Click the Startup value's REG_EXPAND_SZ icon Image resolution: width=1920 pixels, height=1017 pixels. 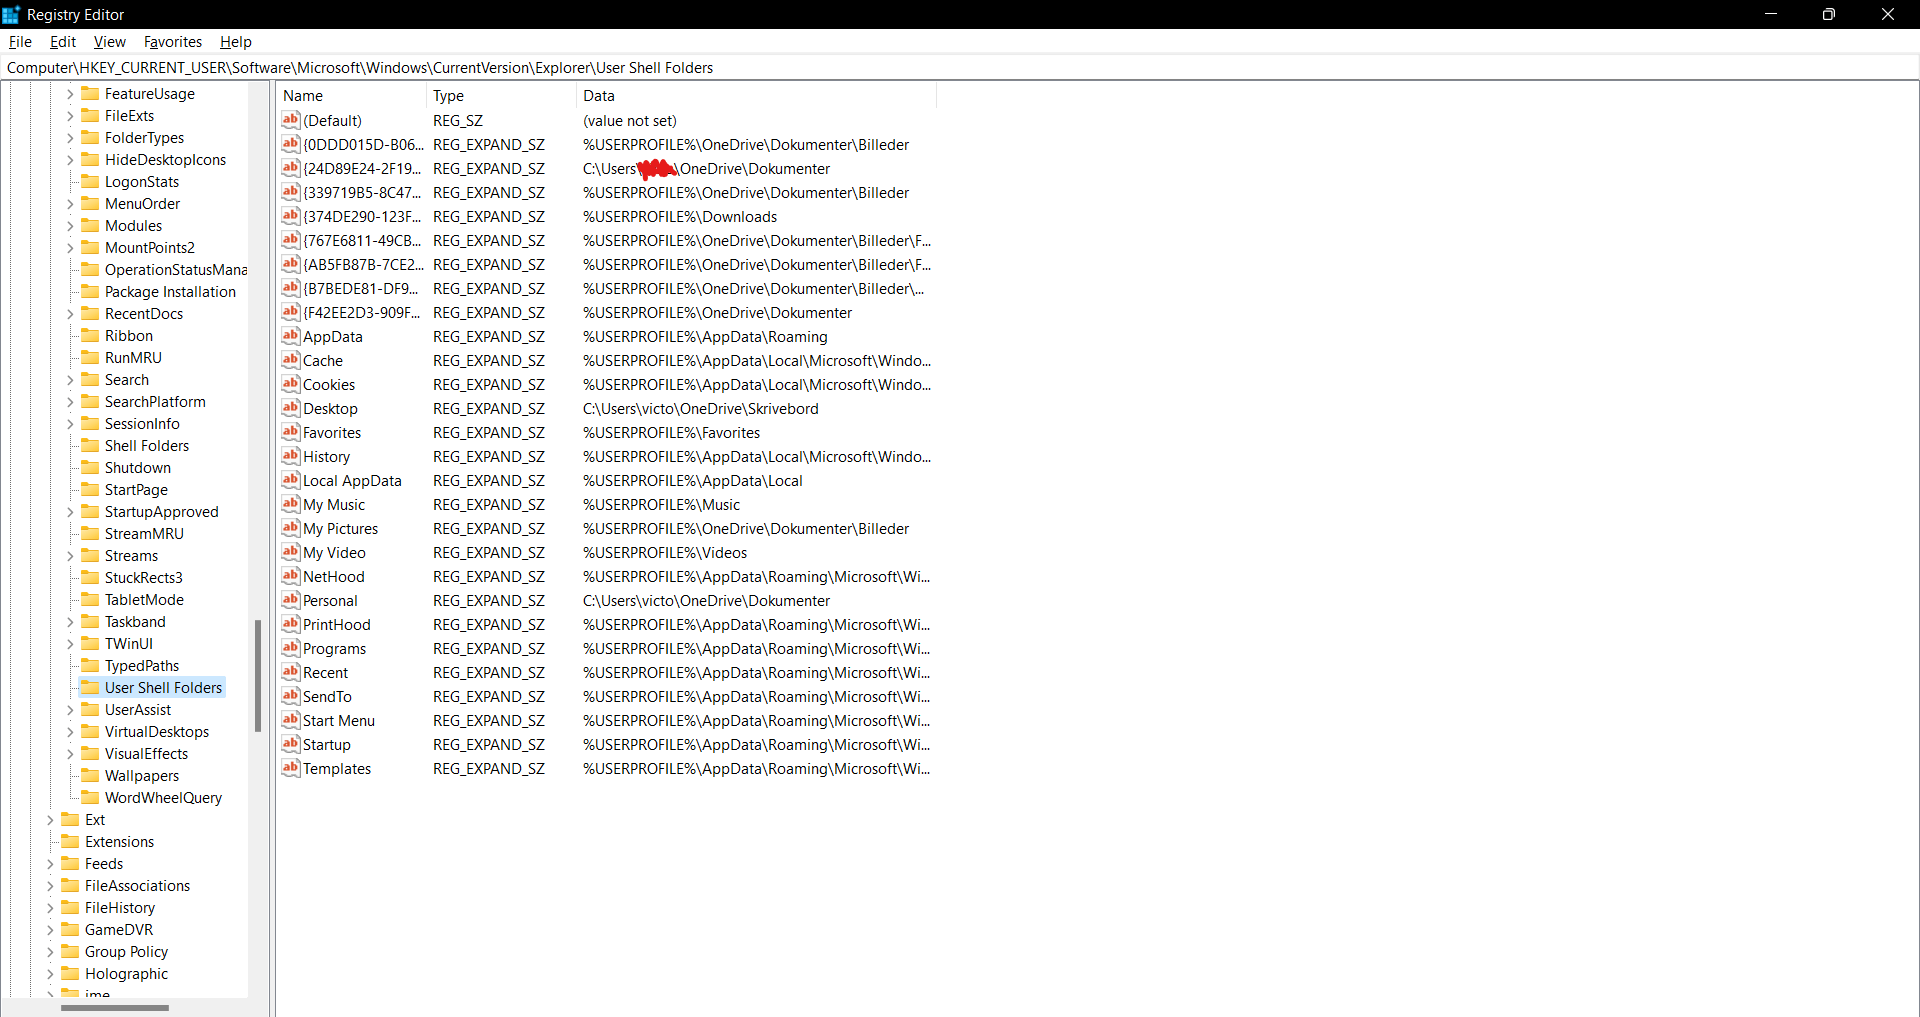click(x=290, y=744)
